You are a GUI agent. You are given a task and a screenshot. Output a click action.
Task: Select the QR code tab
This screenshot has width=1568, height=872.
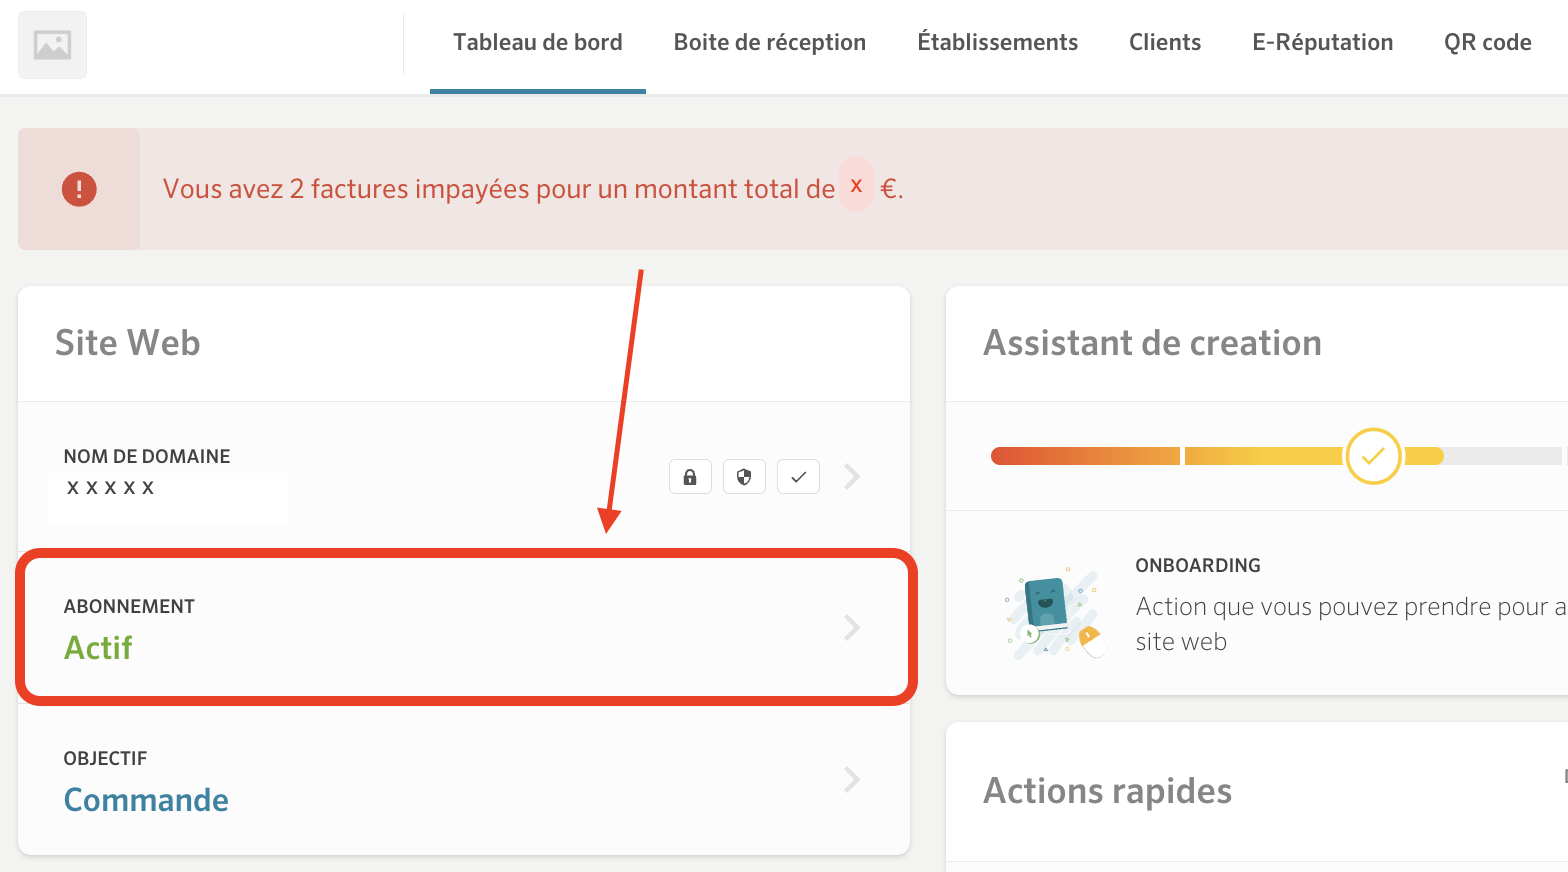tap(1488, 43)
